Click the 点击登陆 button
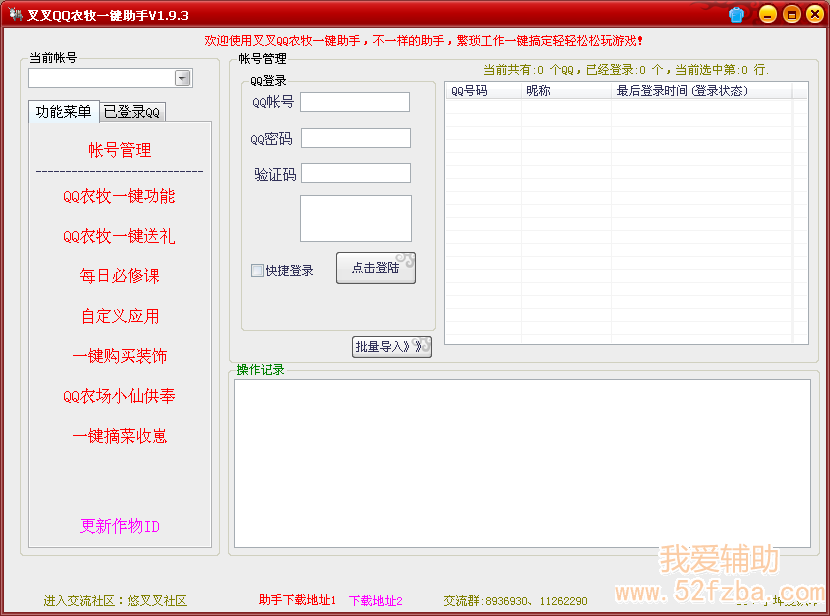 click(376, 268)
